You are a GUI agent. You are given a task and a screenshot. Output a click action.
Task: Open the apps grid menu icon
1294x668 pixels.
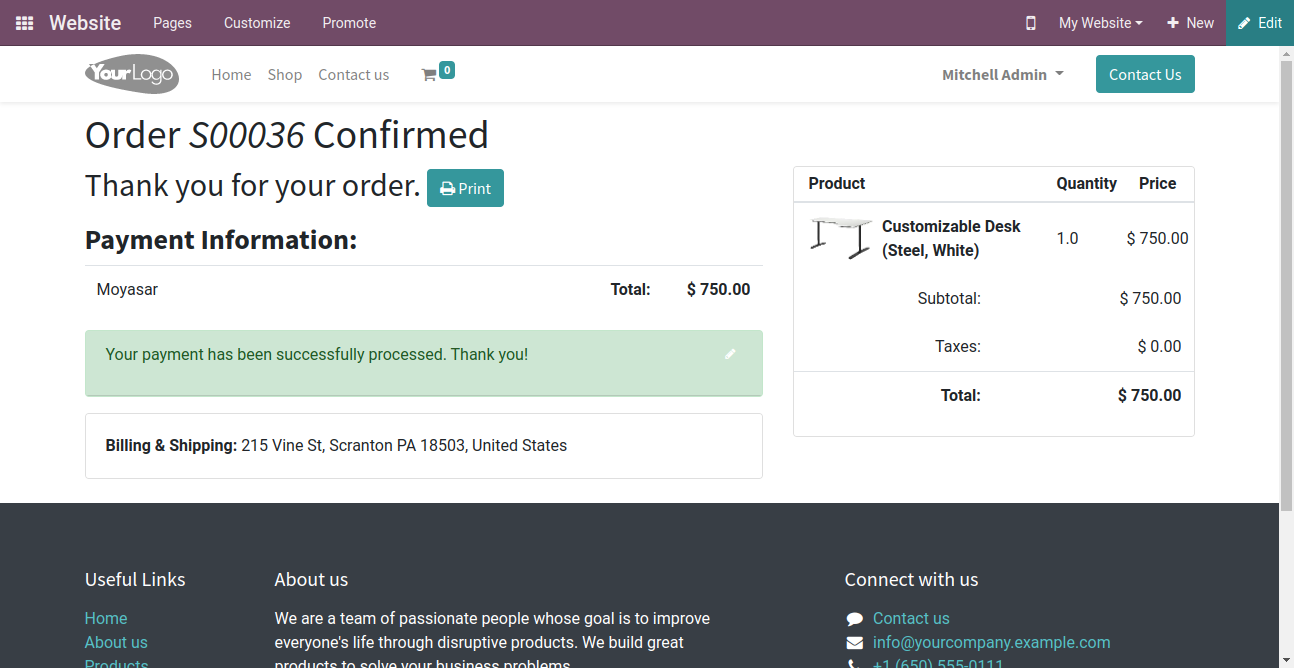24,23
